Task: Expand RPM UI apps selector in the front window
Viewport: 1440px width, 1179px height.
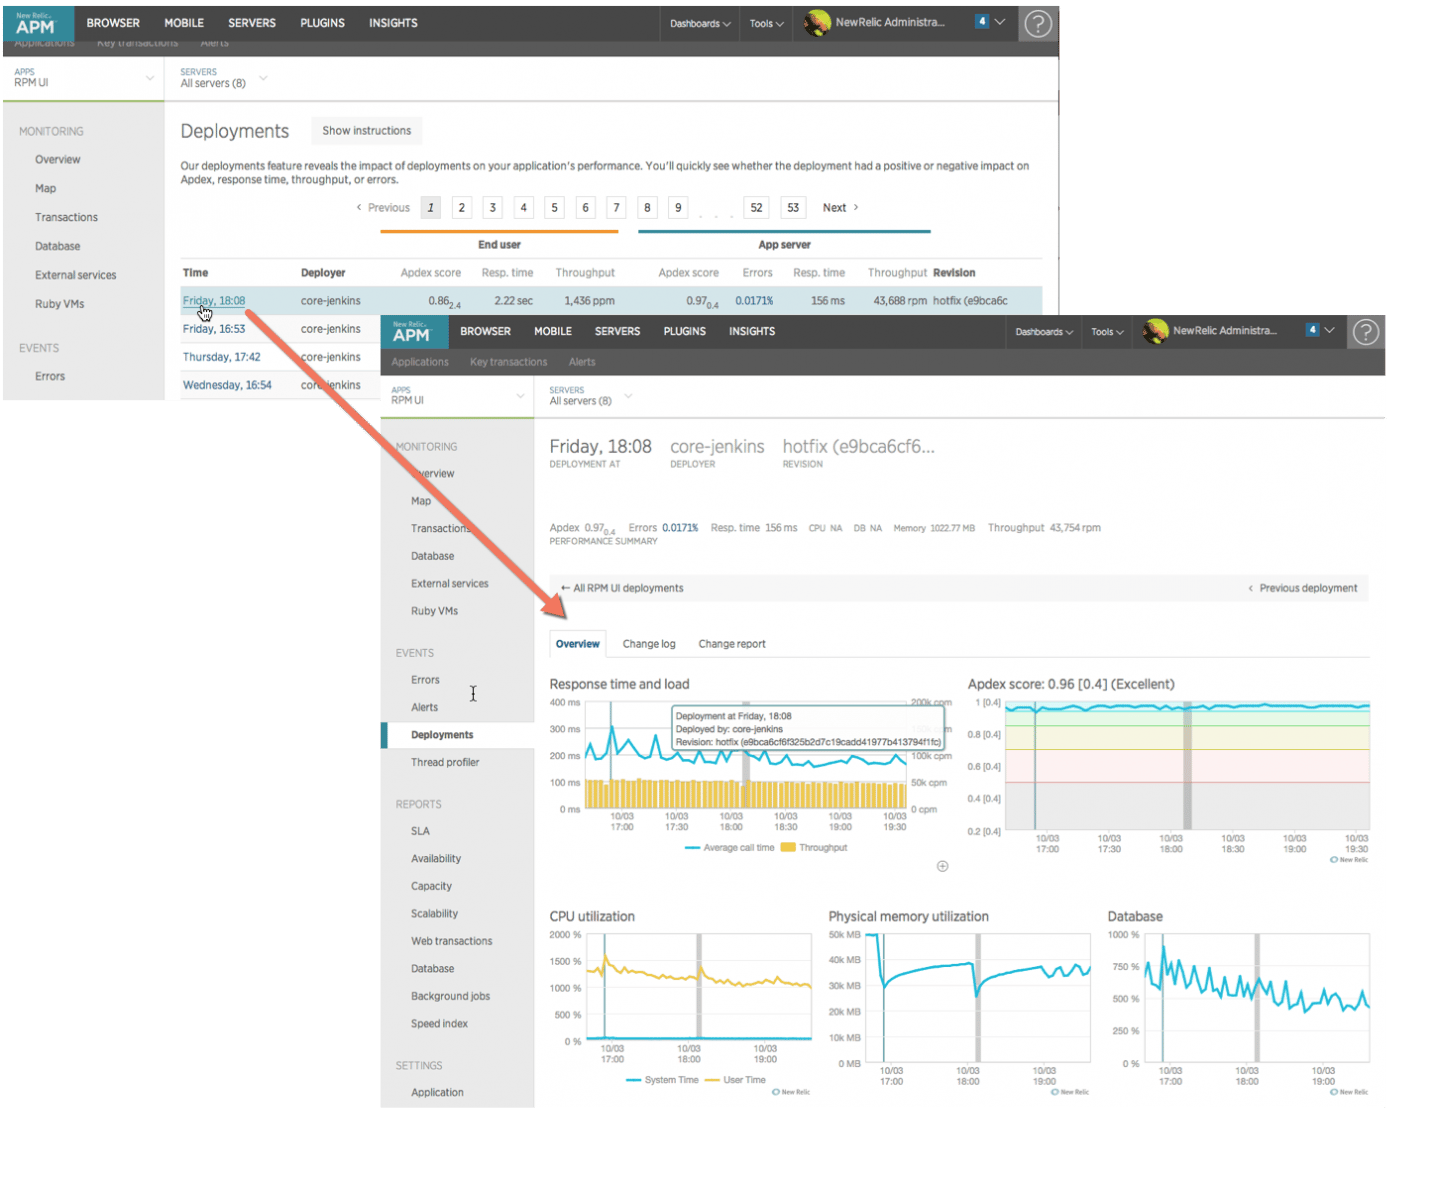Action: pyautogui.click(x=458, y=396)
